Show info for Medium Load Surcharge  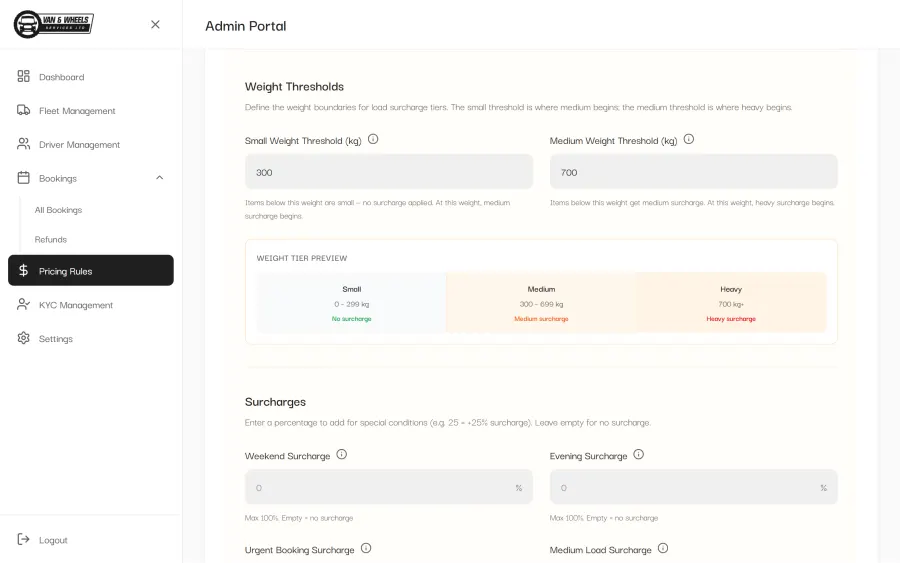(663, 548)
